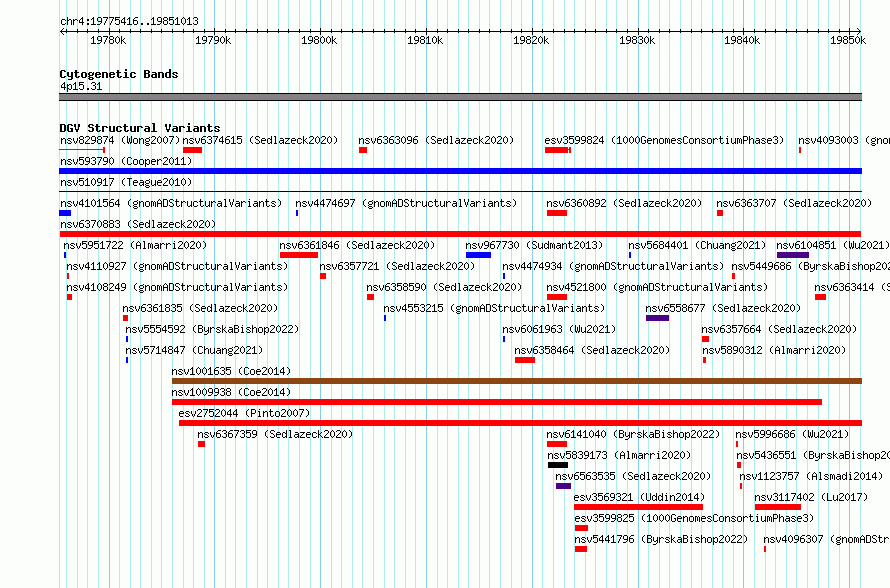Click nsv5441796 (ByrskaBishop2022) label
The height and width of the screenshot is (588, 890).
[x=661, y=539]
